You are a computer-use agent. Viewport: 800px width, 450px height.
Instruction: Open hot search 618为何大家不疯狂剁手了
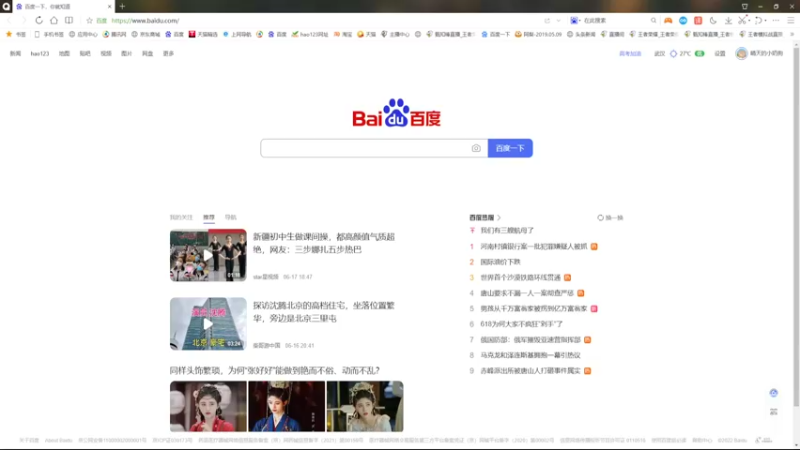[x=521, y=324]
